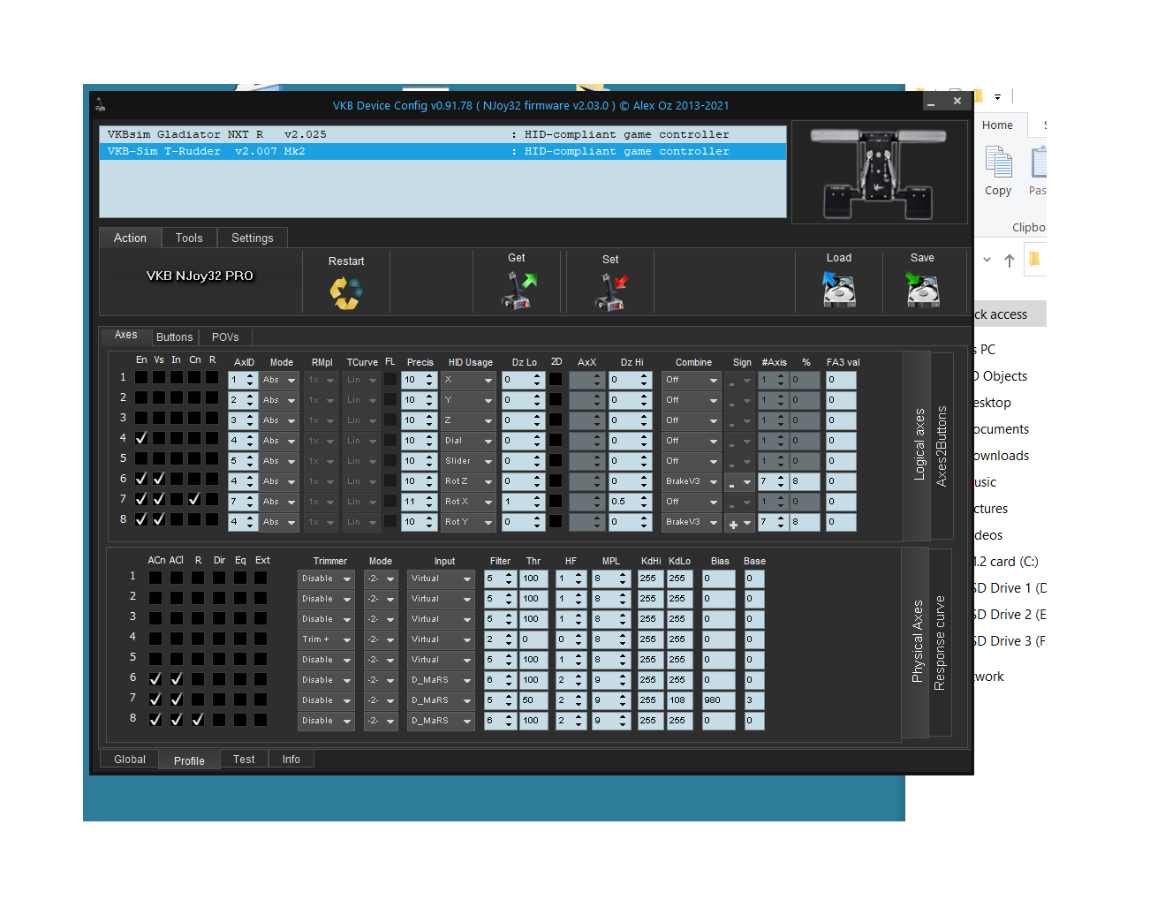
Task: Select the Response curve vertical tab
Action: click(939, 643)
